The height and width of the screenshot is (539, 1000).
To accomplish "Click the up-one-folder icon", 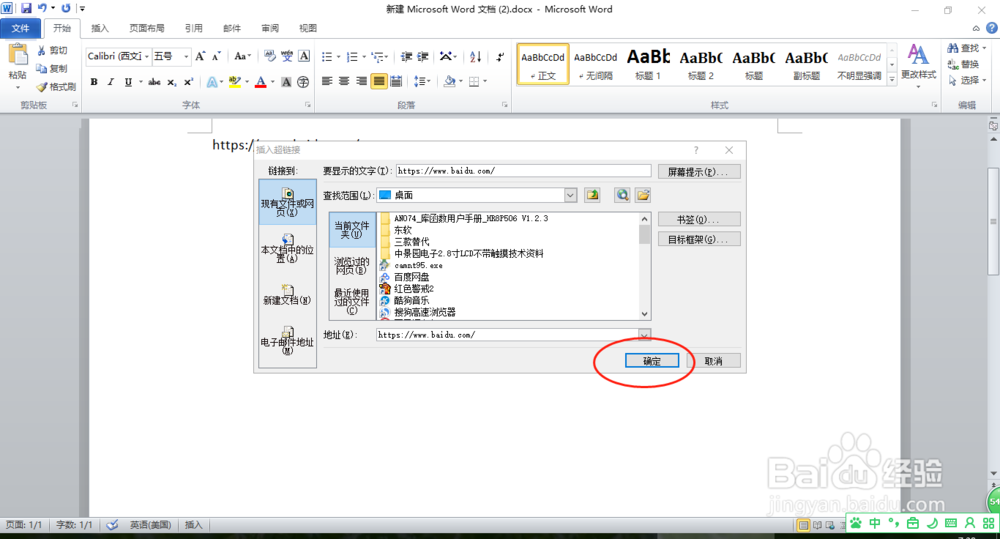I will point(592,195).
